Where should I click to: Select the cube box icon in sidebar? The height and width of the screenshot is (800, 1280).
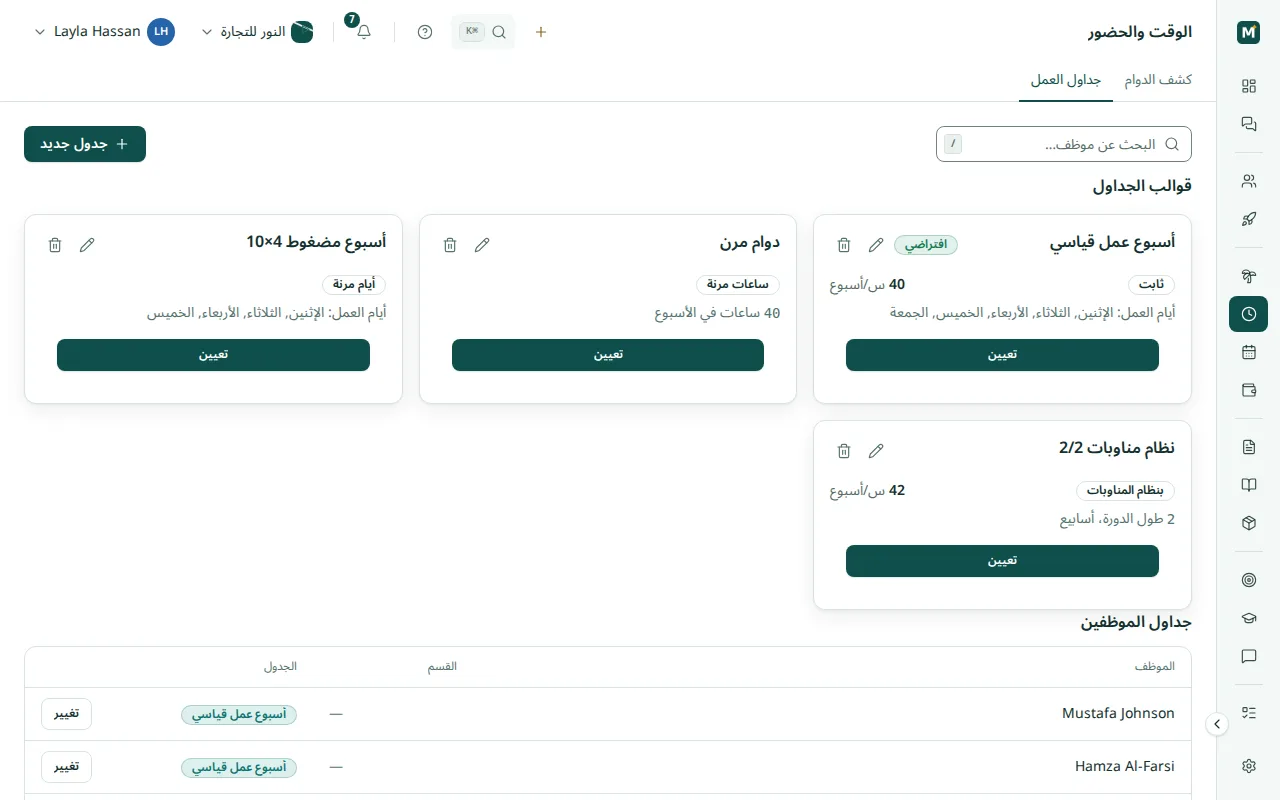click(x=1248, y=523)
